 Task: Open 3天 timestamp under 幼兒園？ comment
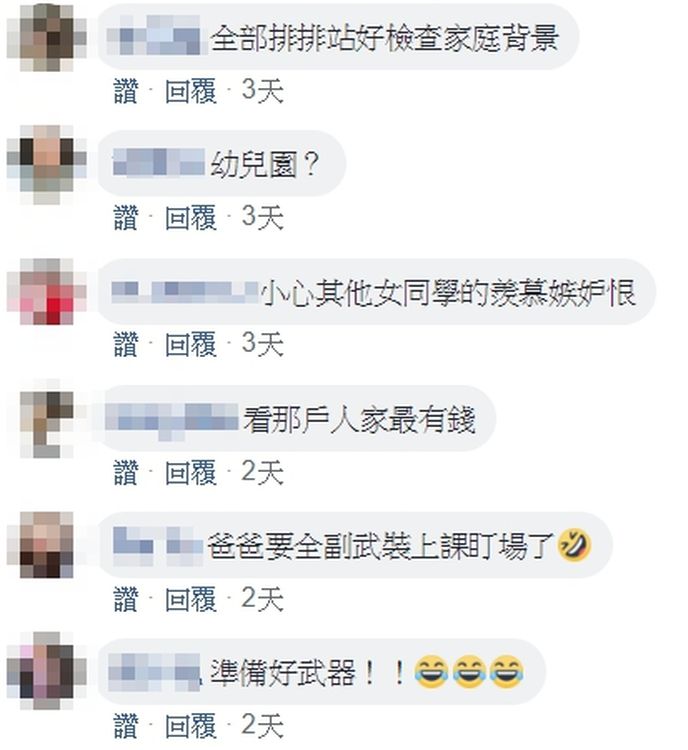[262, 217]
